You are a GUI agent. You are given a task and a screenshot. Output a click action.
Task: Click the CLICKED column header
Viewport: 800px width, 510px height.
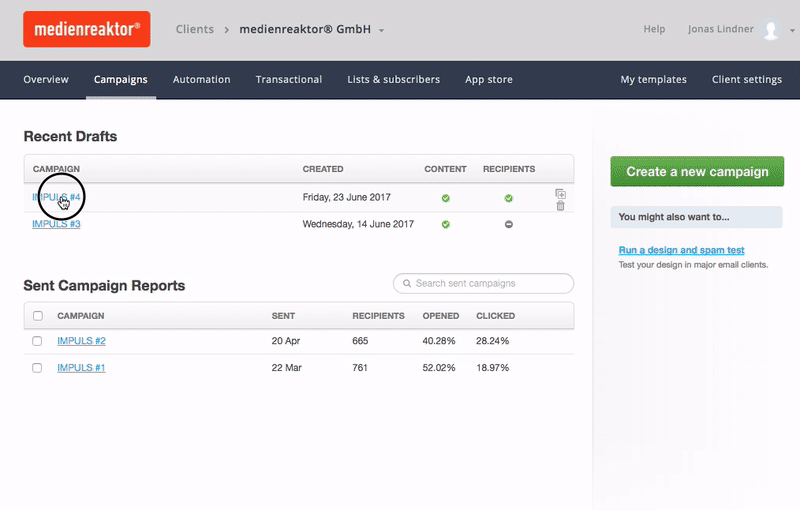click(495, 316)
